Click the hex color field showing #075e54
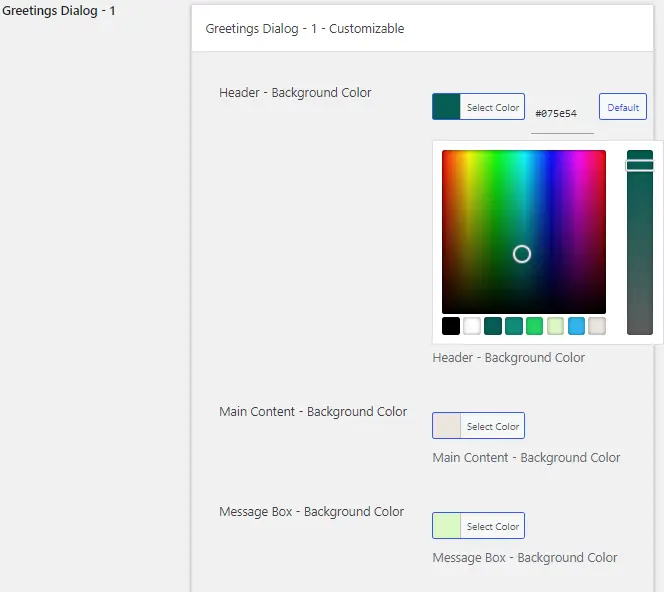Image resolution: width=664 pixels, height=592 pixels. point(562,113)
